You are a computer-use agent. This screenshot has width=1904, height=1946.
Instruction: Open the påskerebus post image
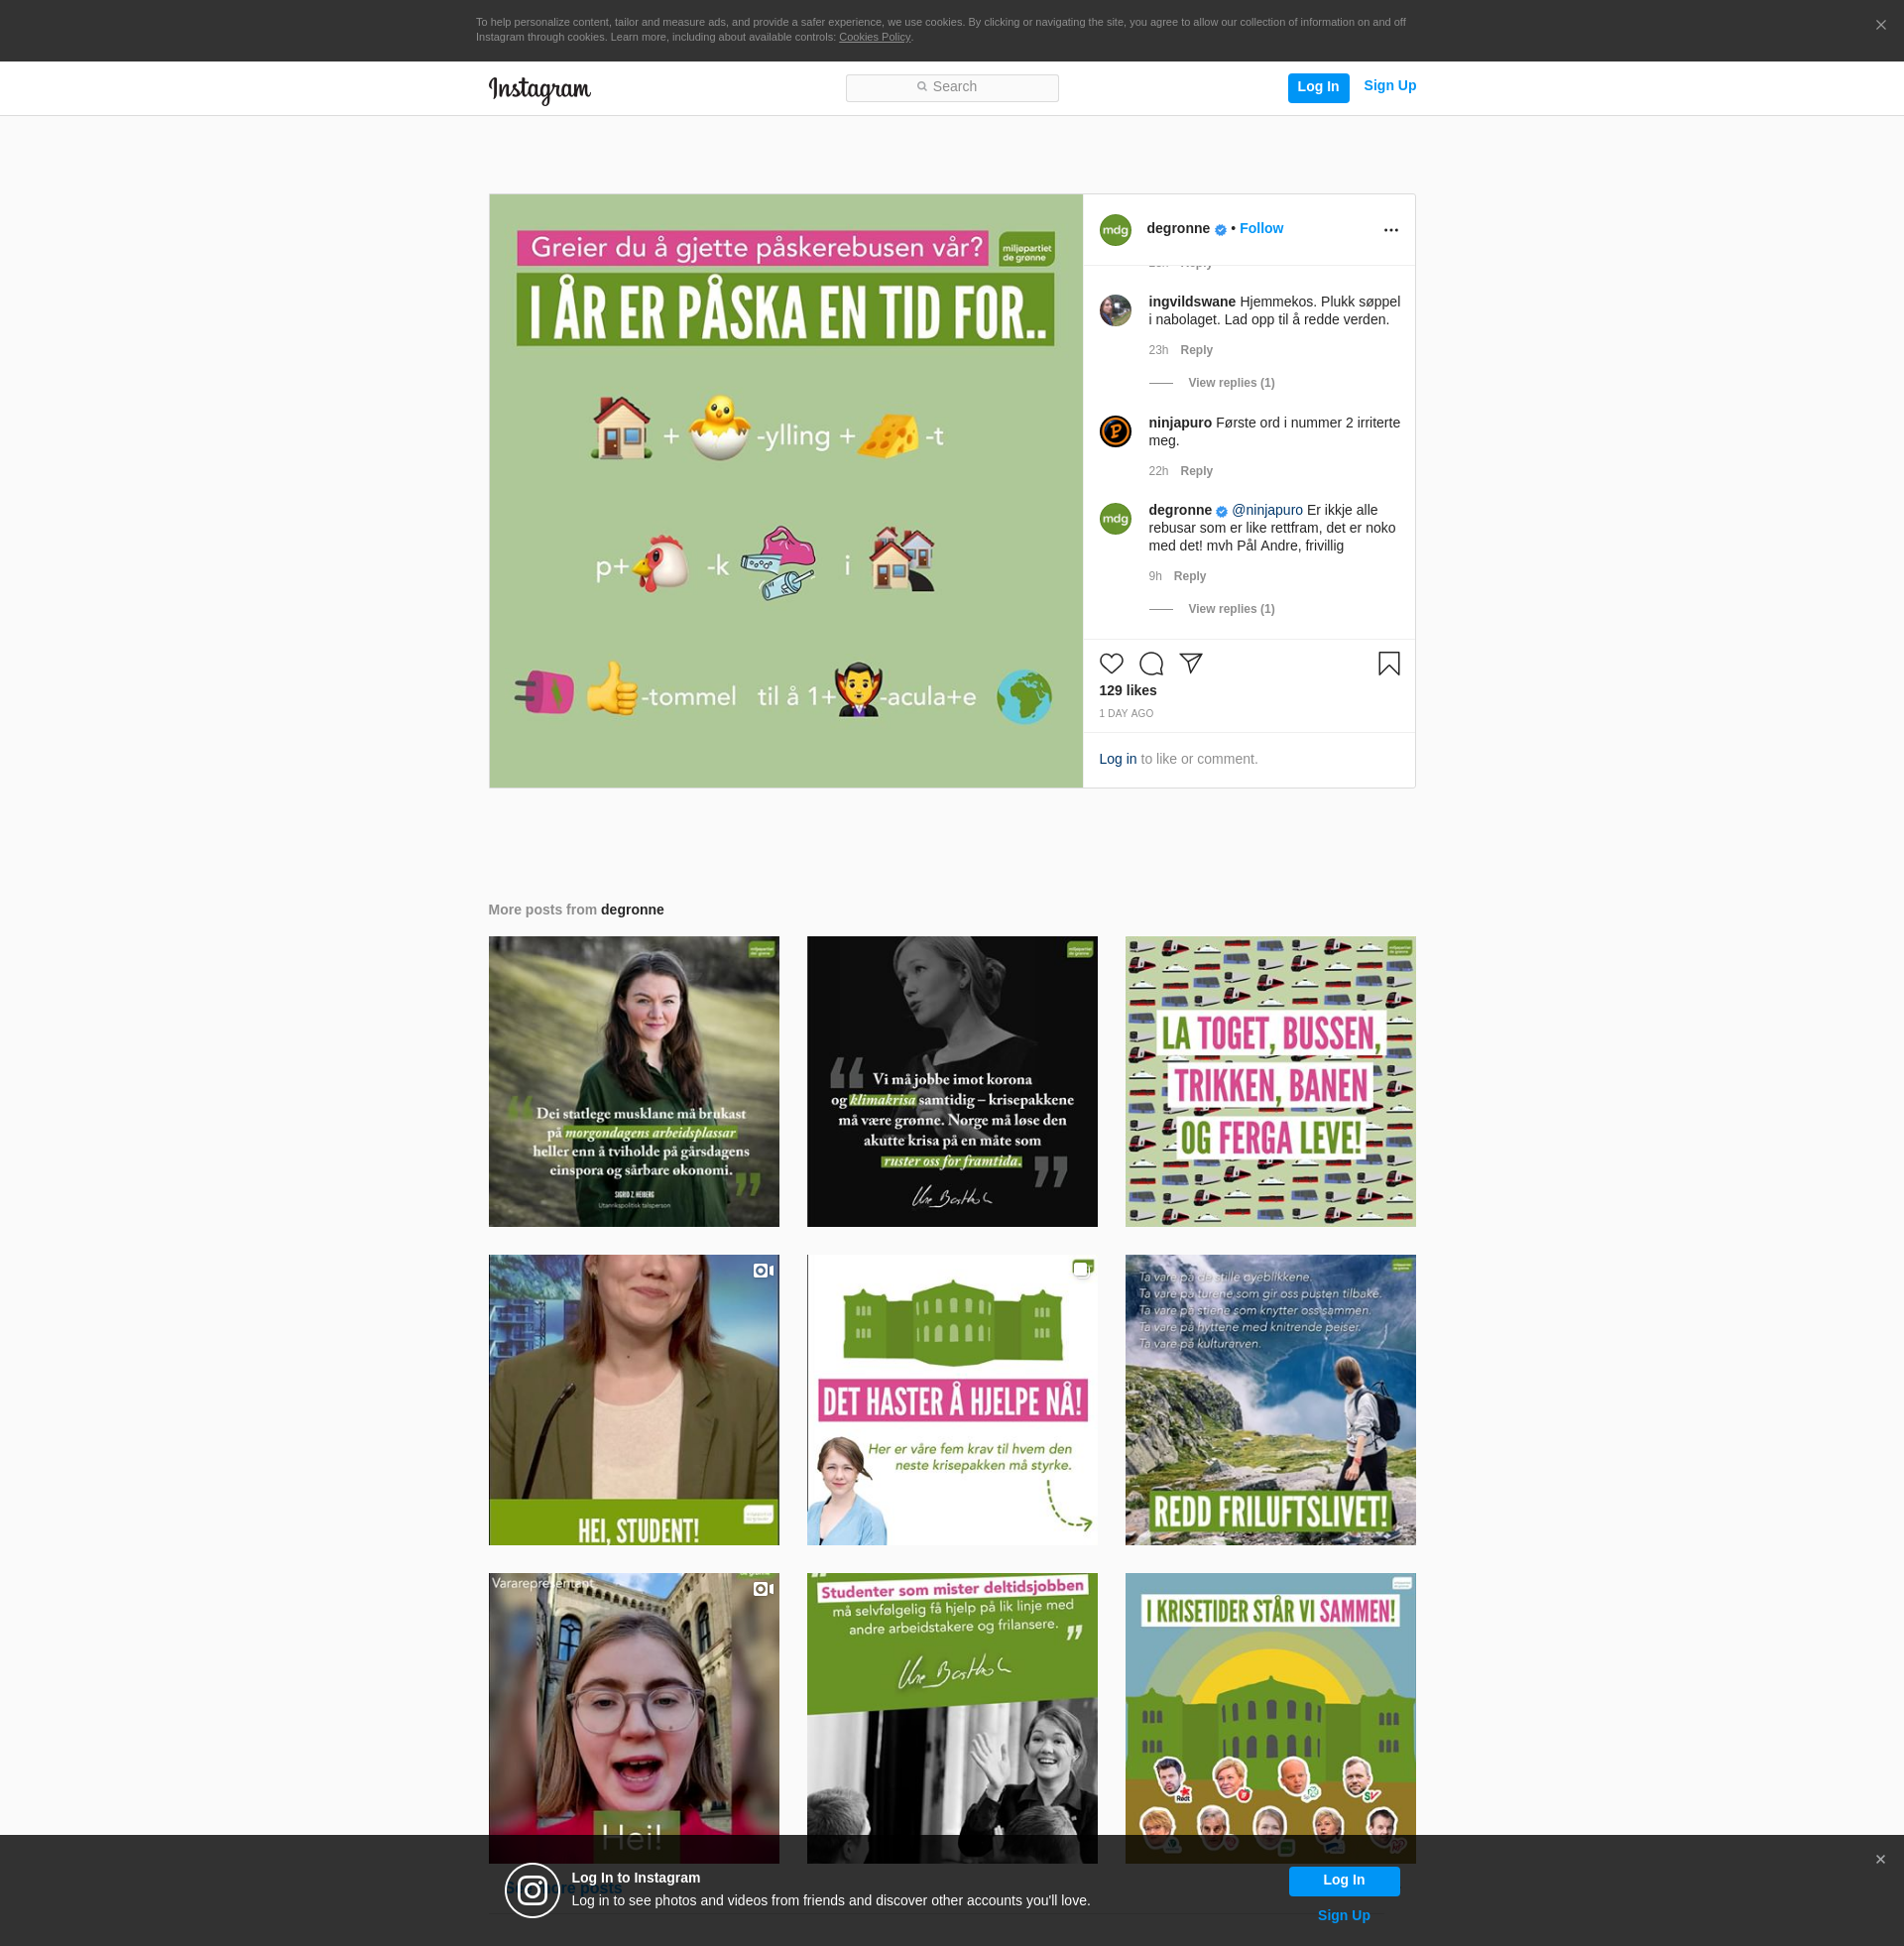pos(786,491)
